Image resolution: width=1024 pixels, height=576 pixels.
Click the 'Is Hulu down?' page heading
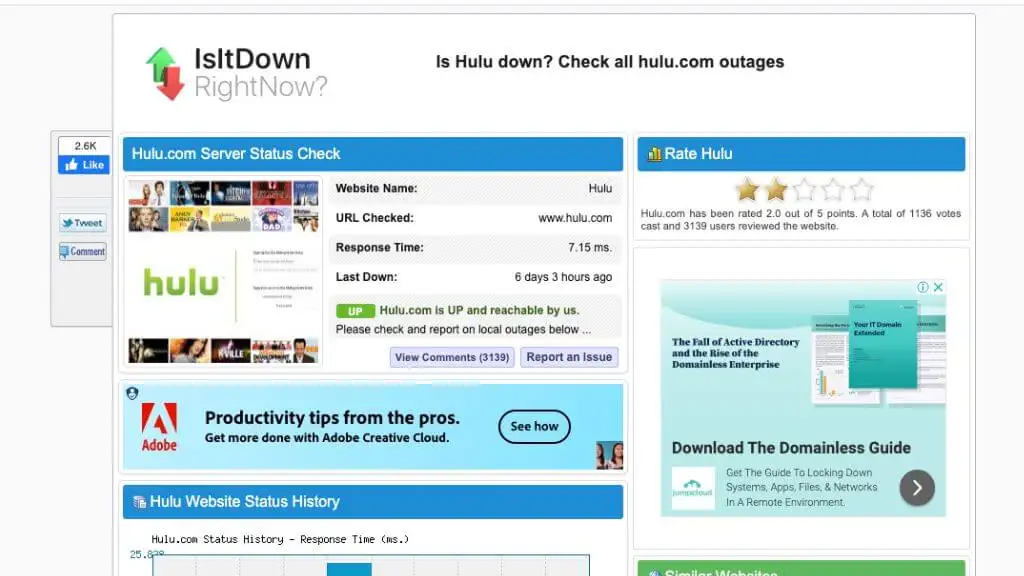pos(609,62)
